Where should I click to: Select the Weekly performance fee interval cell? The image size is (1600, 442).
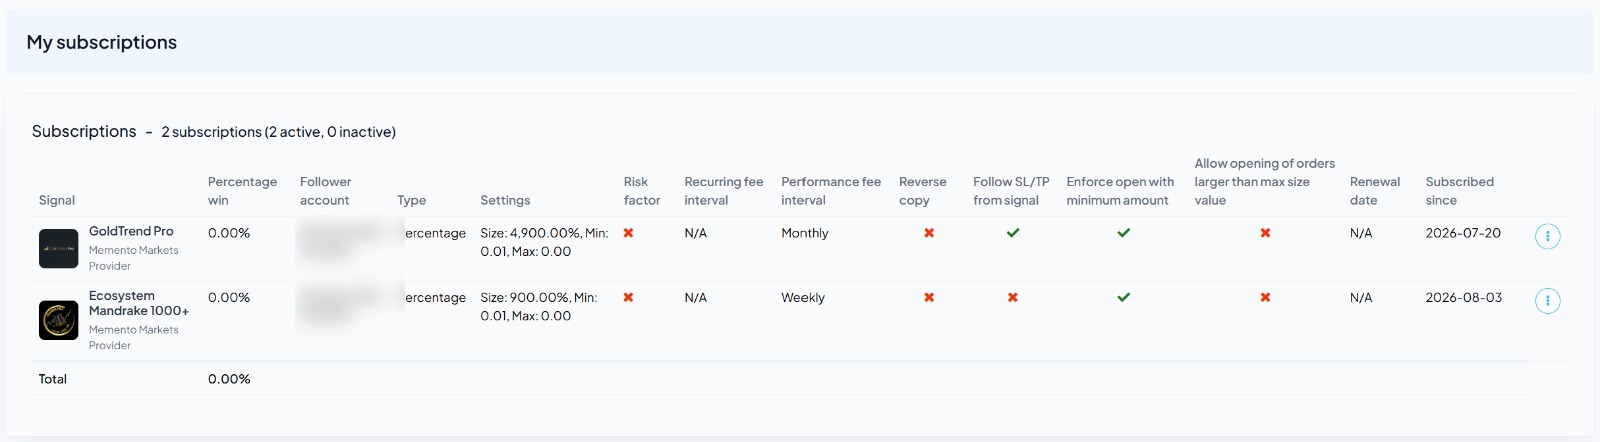click(803, 298)
